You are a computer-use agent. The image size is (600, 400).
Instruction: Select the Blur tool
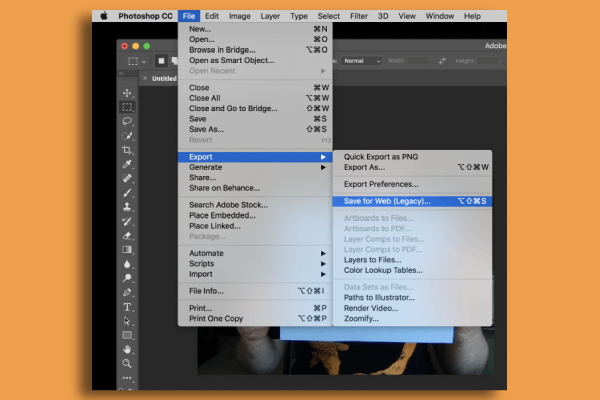(127, 264)
